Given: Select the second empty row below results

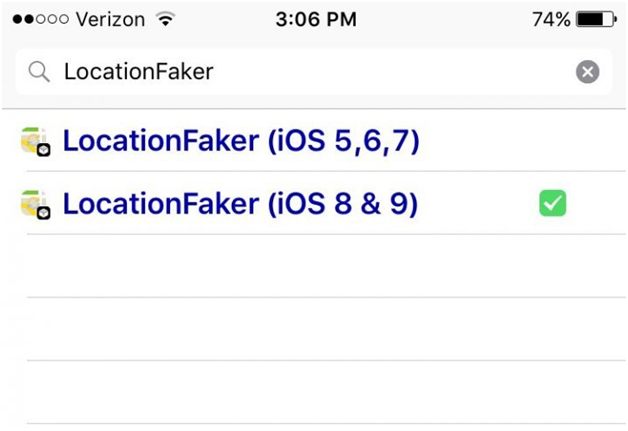Looking at the screenshot, I should pyautogui.click(x=320, y=329).
